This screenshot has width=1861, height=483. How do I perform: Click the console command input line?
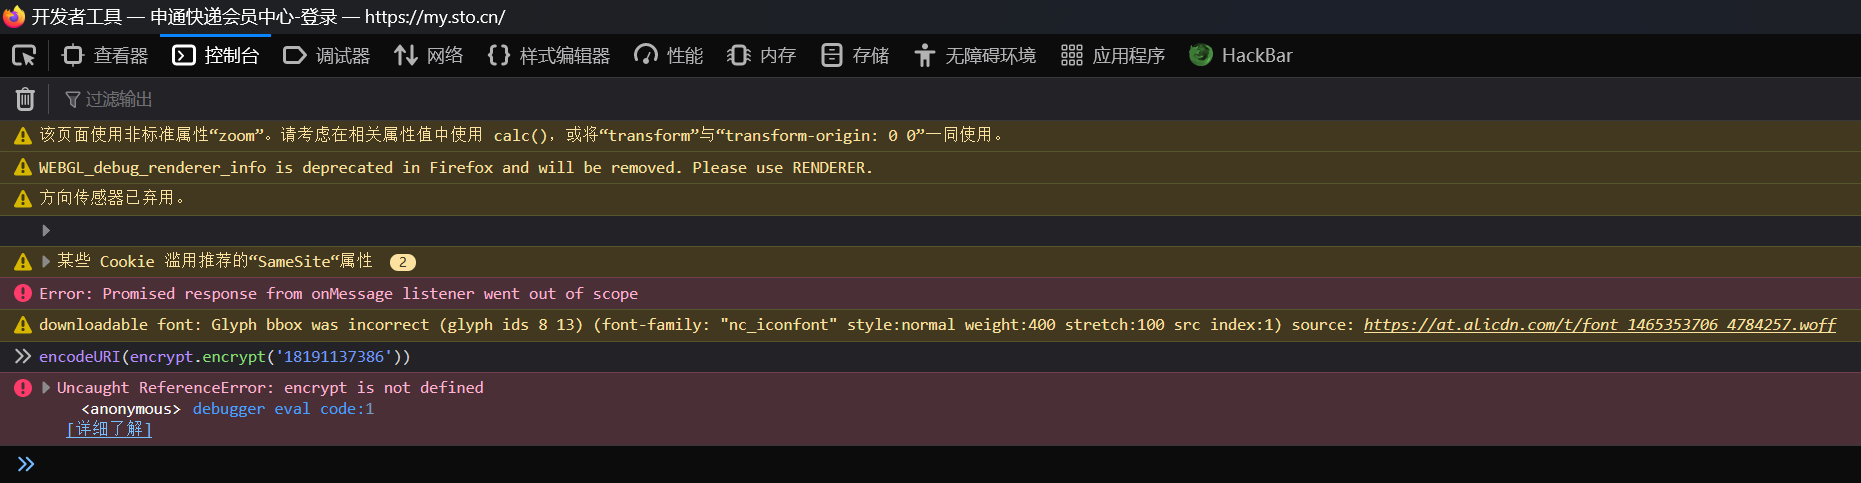tap(940, 464)
